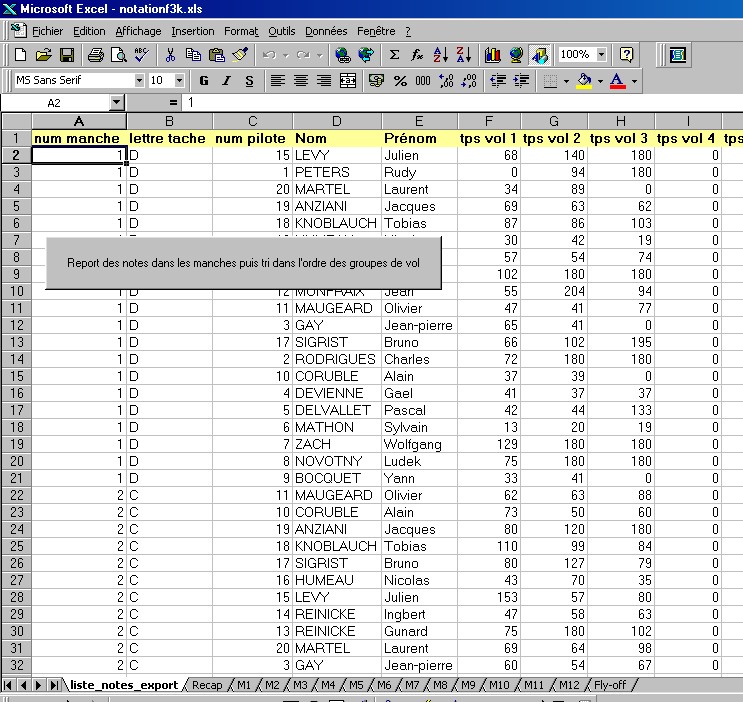Apply red Font Color A
The image size is (743, 702).
coord(617,81)
